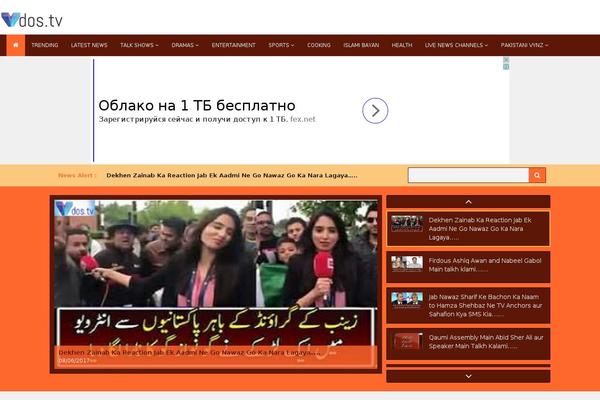Click the 'News Alert :' label
600x400 pixels.
77,175
